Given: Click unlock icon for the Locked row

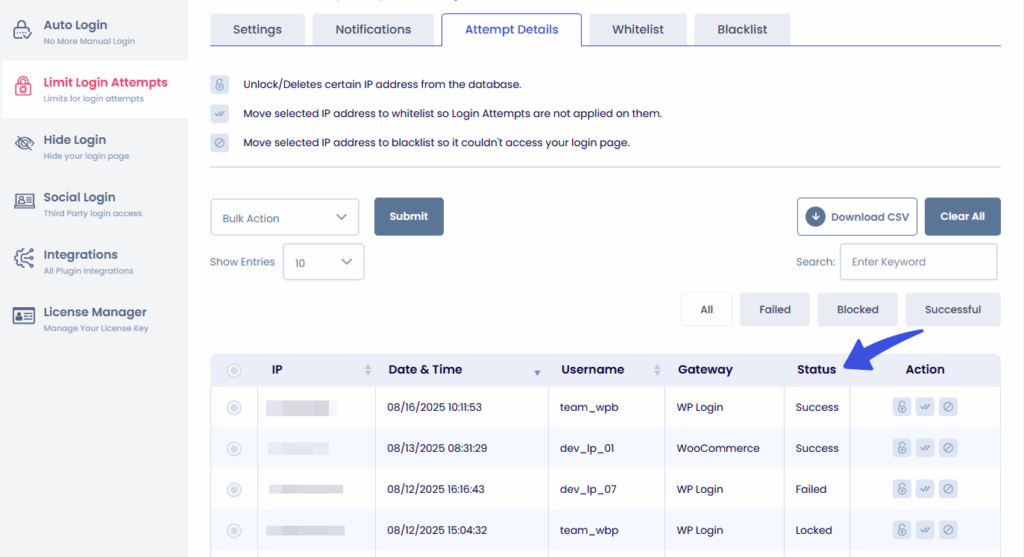Looking at the screenshot, I should (x=901, y=530).
